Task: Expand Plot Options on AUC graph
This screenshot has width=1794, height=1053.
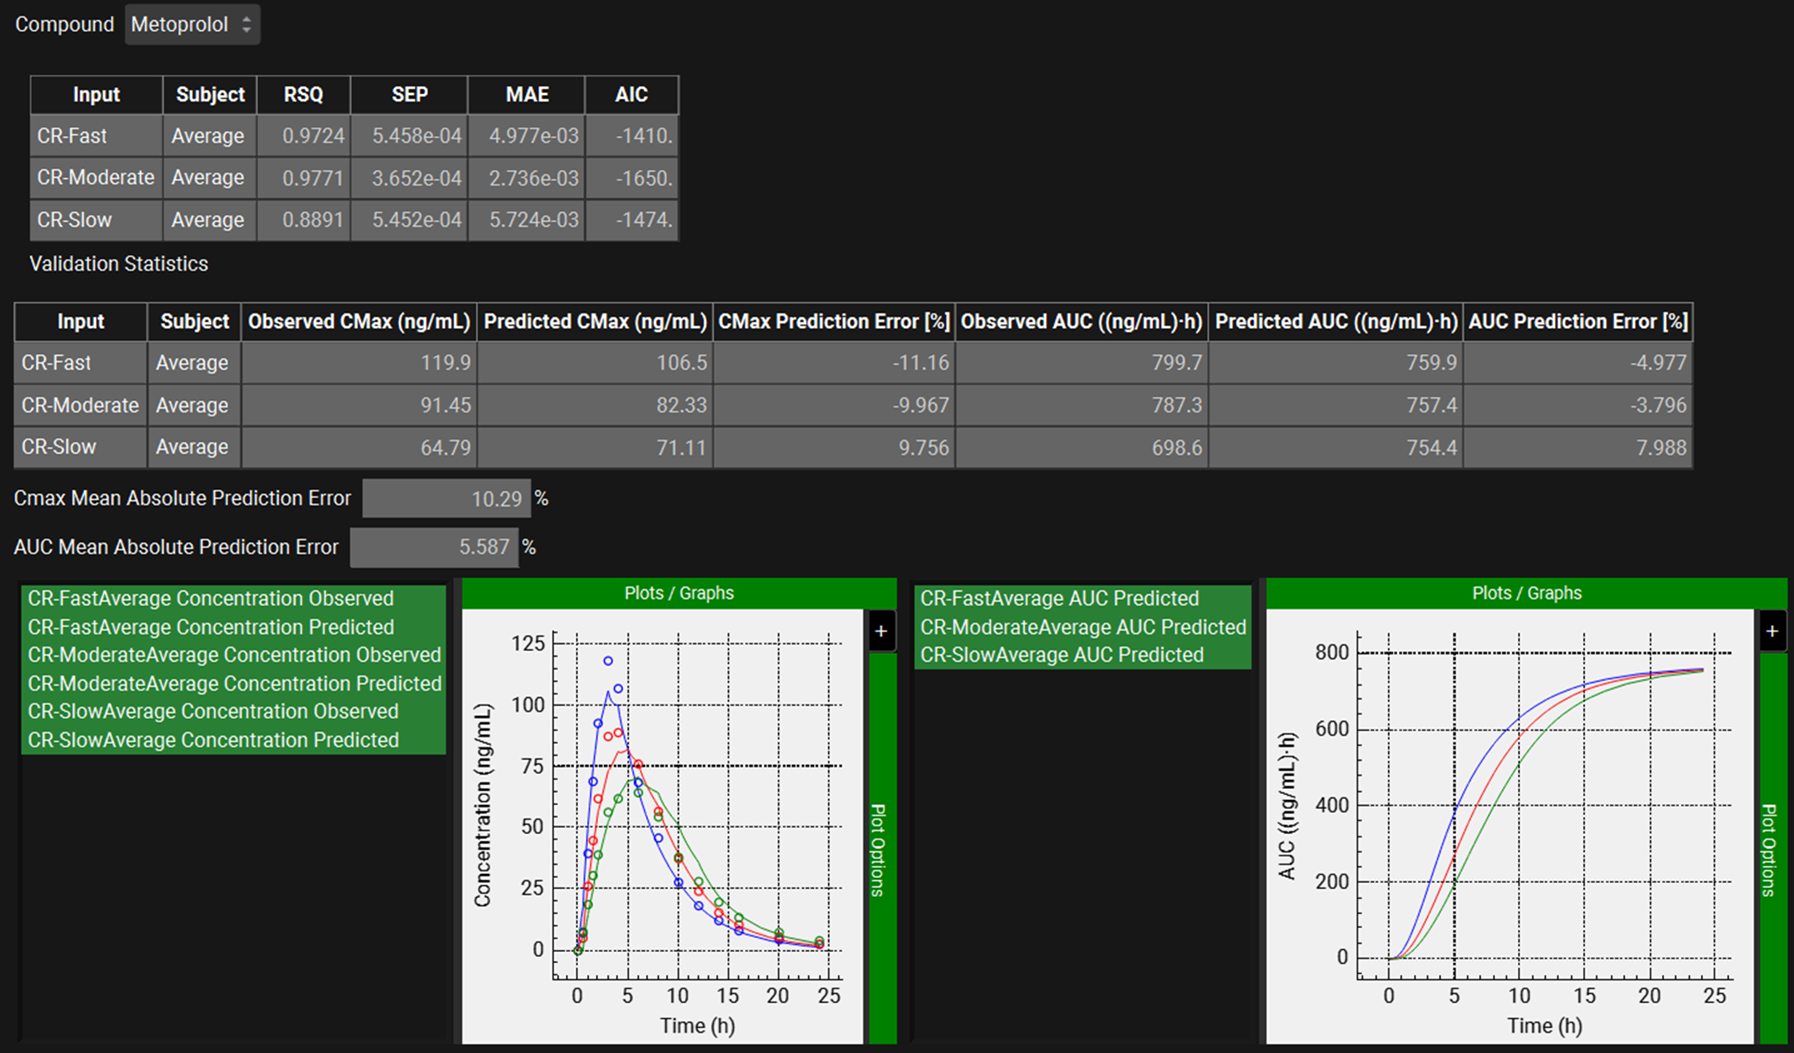Action: (1771, 848)
